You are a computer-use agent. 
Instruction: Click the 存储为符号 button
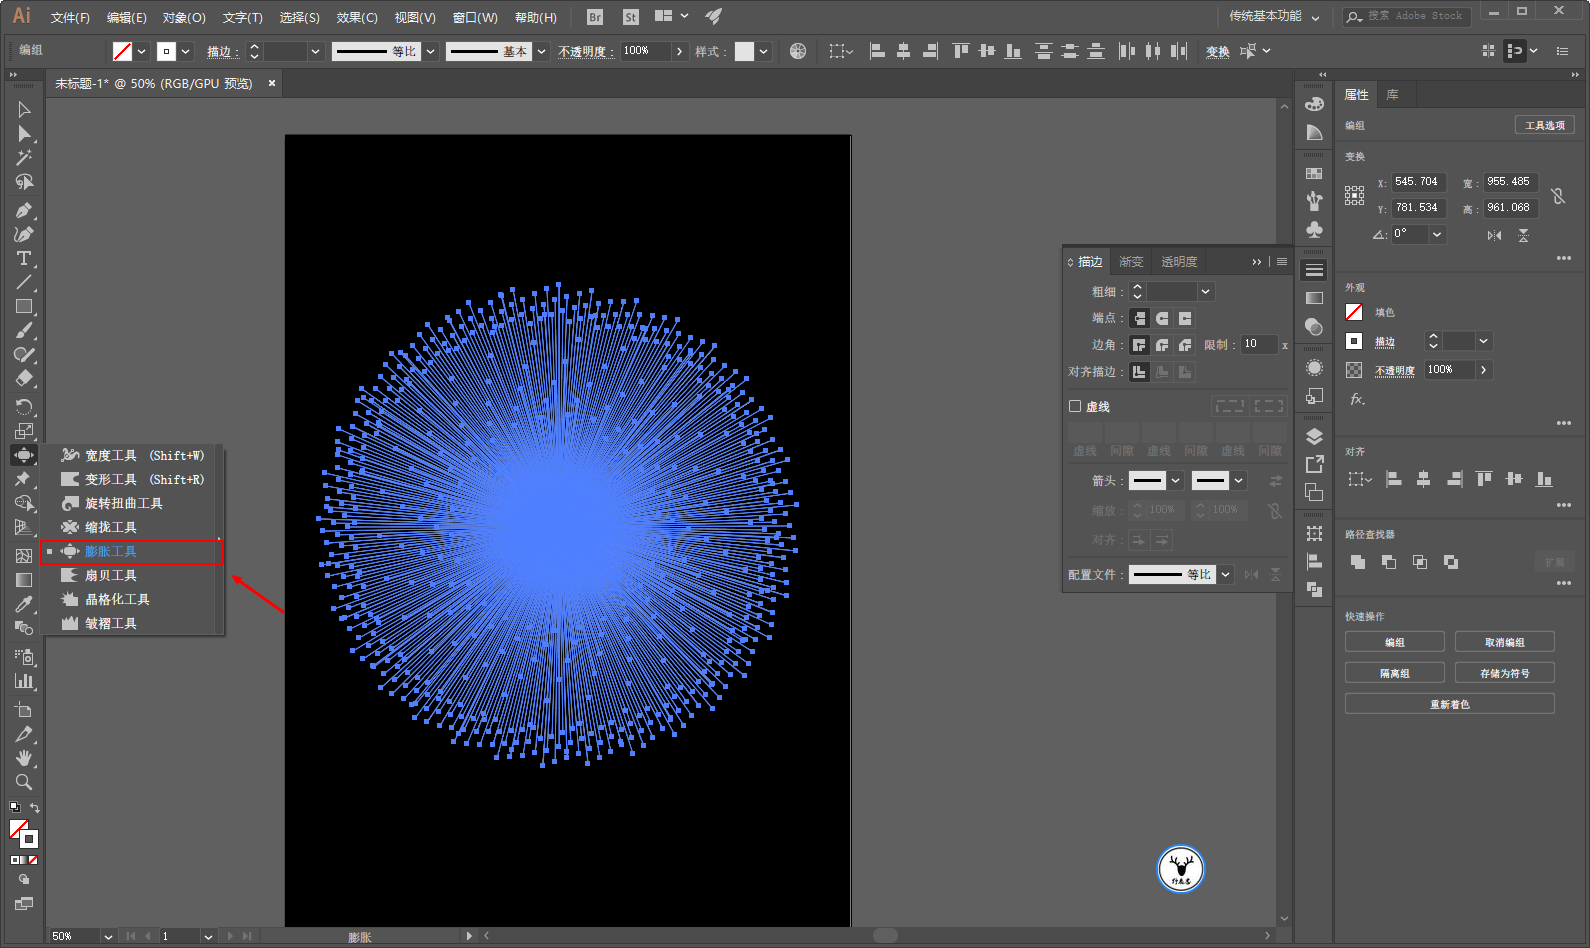point(1505,673)
